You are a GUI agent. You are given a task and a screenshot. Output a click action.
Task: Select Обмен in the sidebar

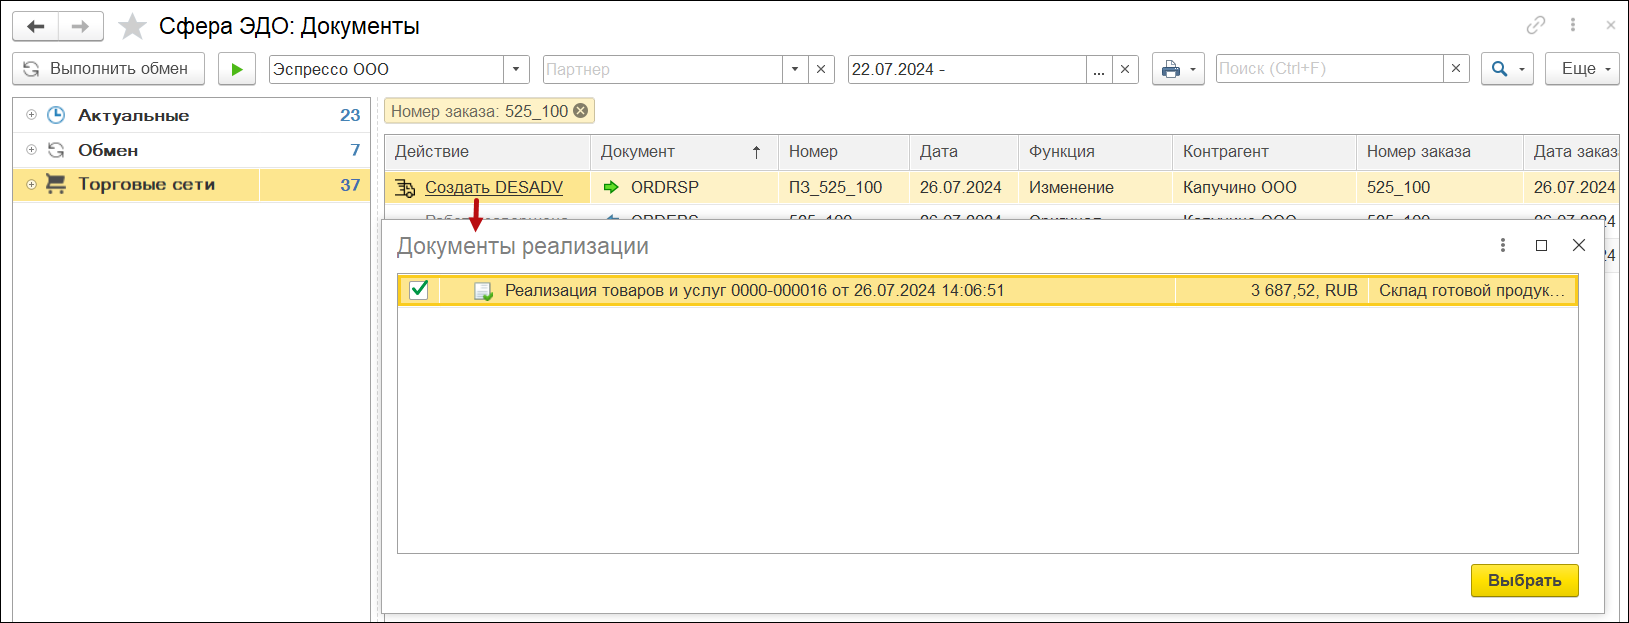click(x=108, y=150)
